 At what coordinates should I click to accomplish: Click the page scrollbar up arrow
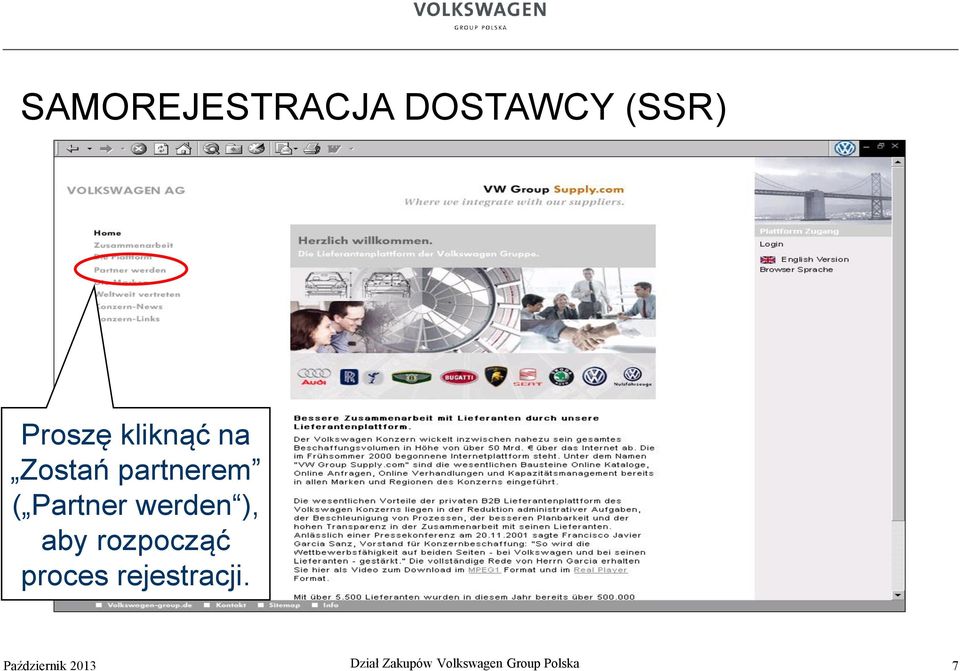[x=898, y=163]
